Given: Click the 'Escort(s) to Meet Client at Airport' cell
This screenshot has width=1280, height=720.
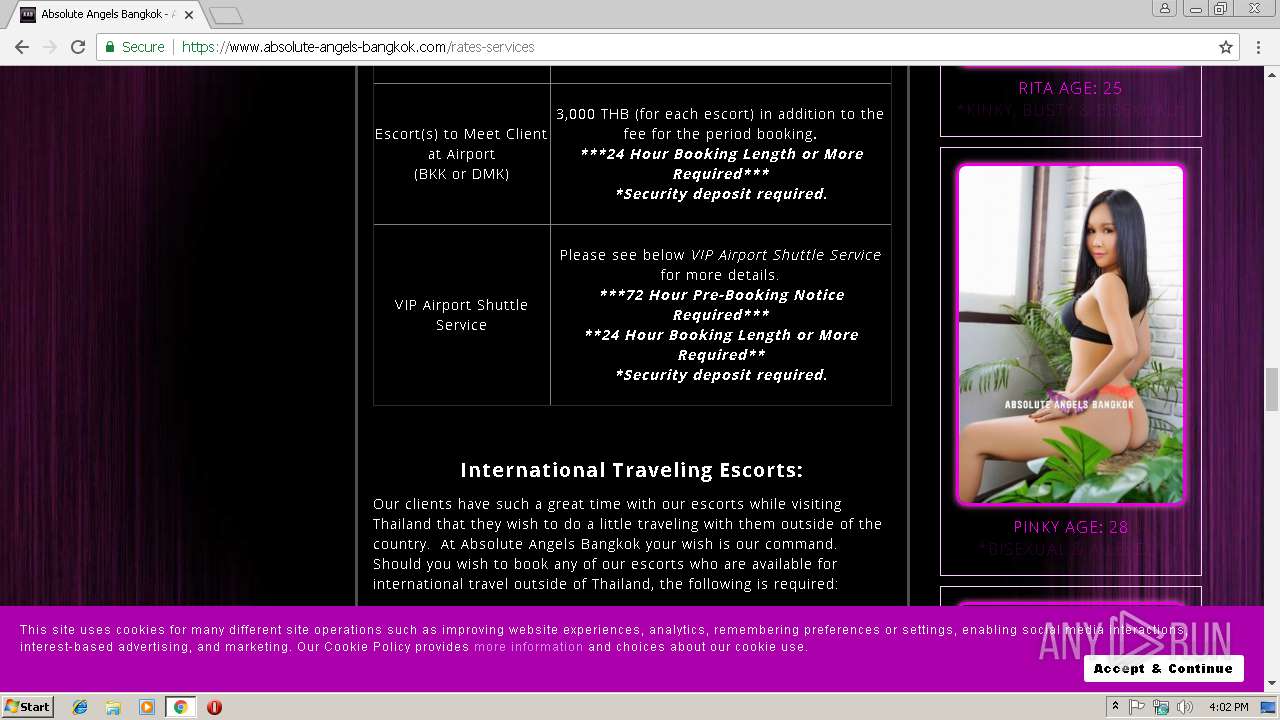Looking at the screenshot, I should (x=461, y=154).
